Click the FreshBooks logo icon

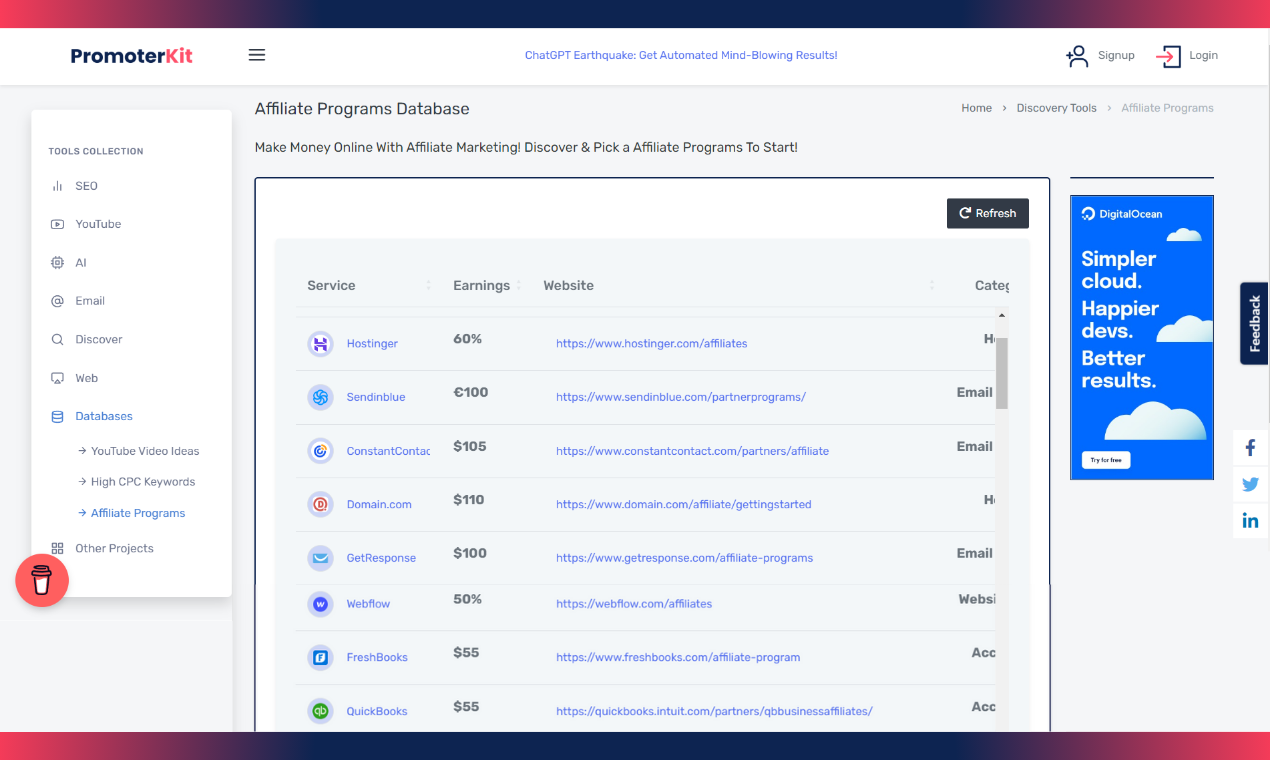click(x=320, y=657)
